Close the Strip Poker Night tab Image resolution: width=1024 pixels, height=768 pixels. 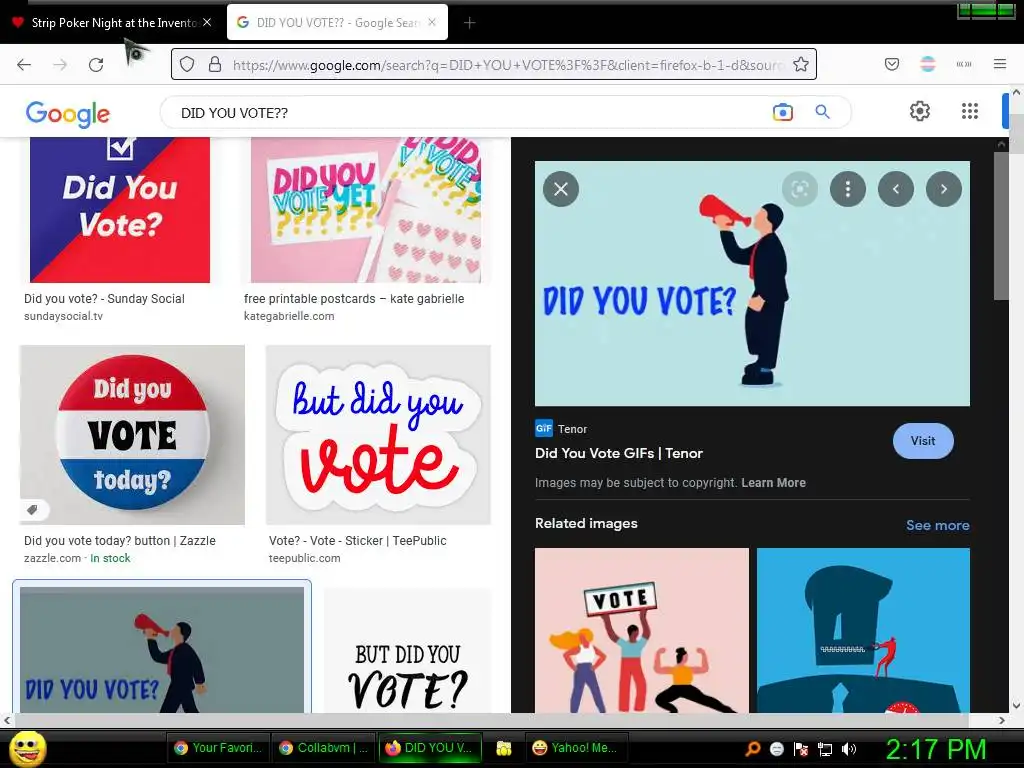207,22
